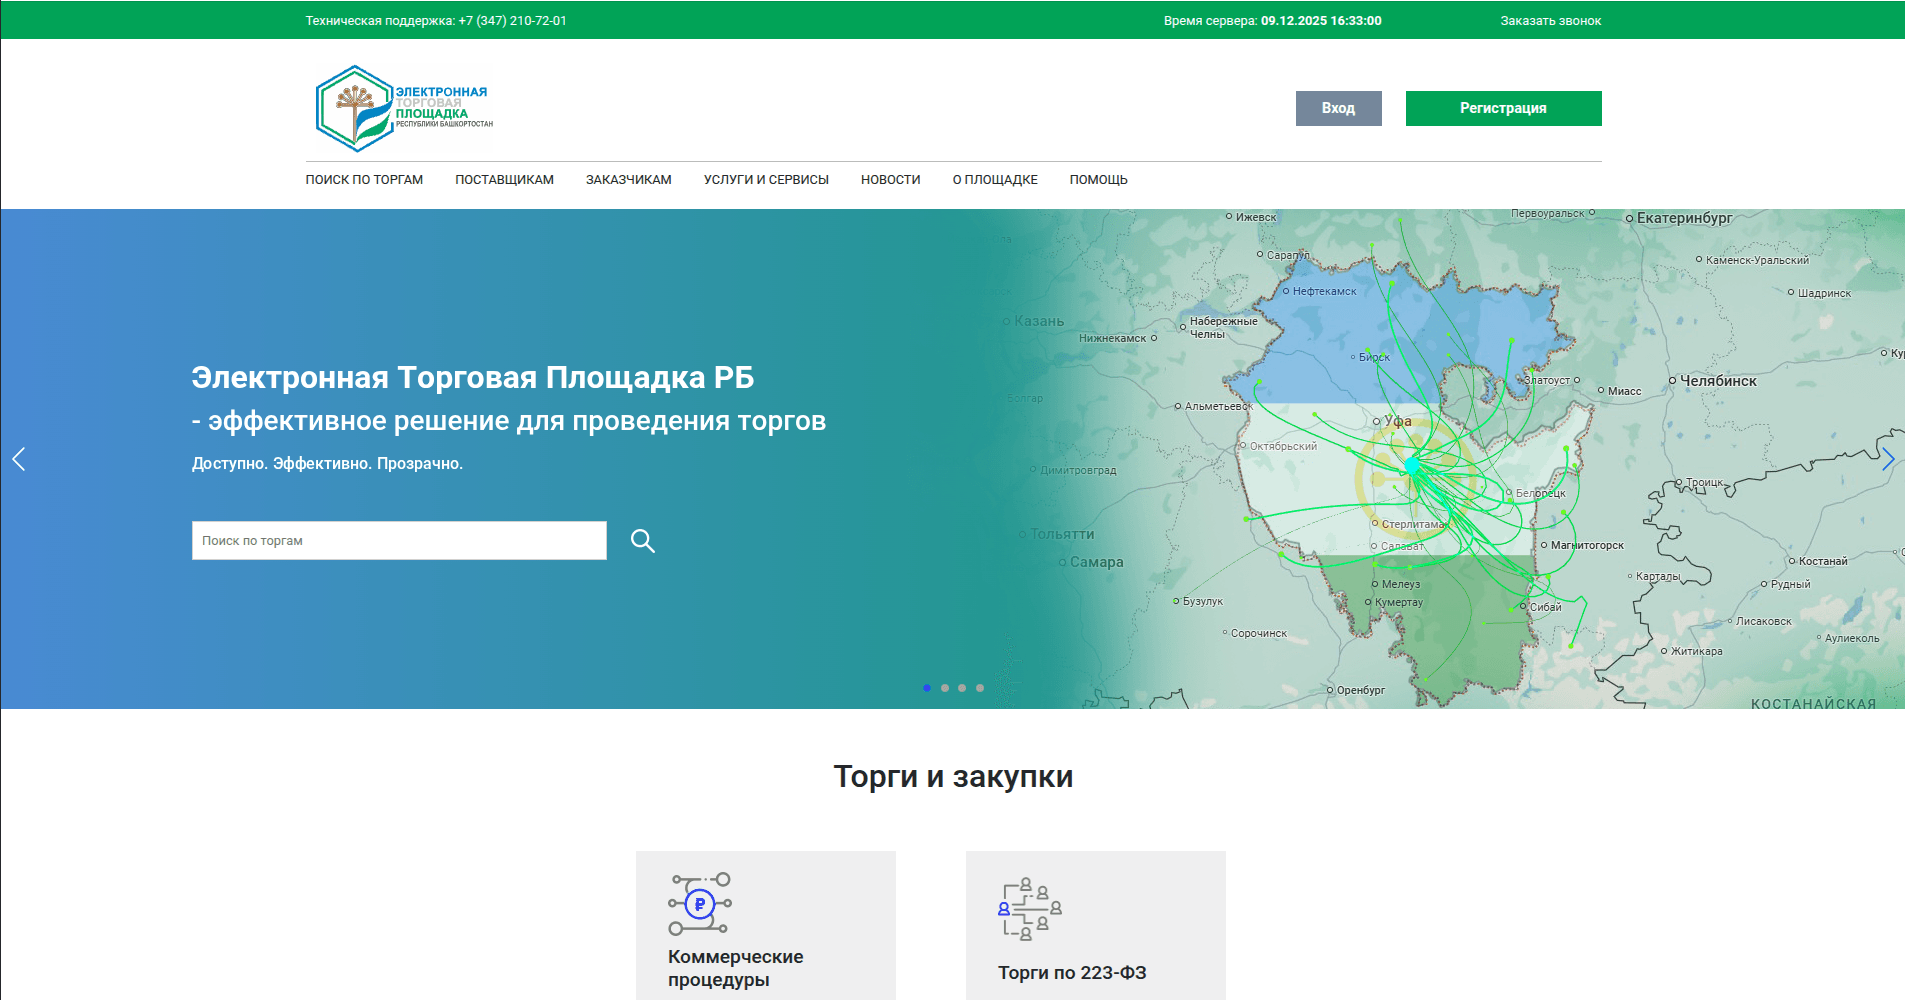Select the second carousel dot
1905x1000 pixels.
(945, 688)
